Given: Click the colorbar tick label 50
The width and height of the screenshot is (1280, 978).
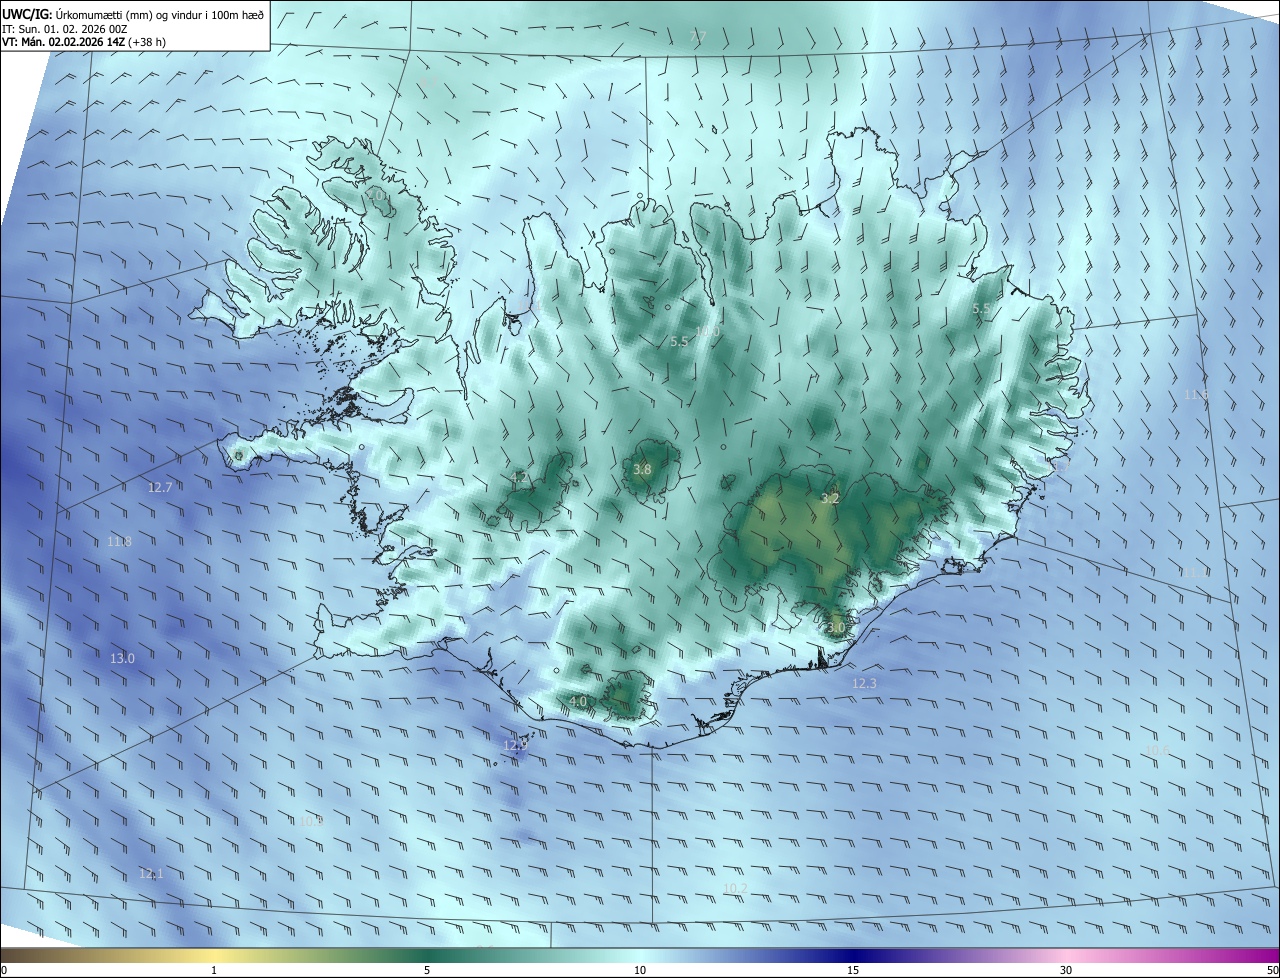Looking at the screenshot, I should pos(1272,970).
